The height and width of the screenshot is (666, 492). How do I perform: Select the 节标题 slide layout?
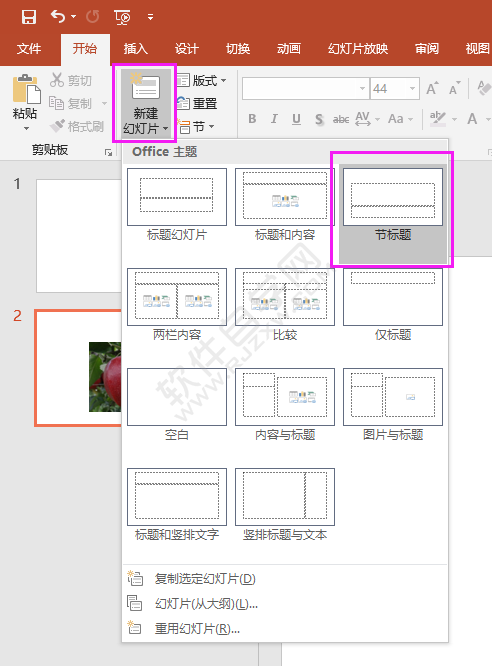(x=393, y=206)
